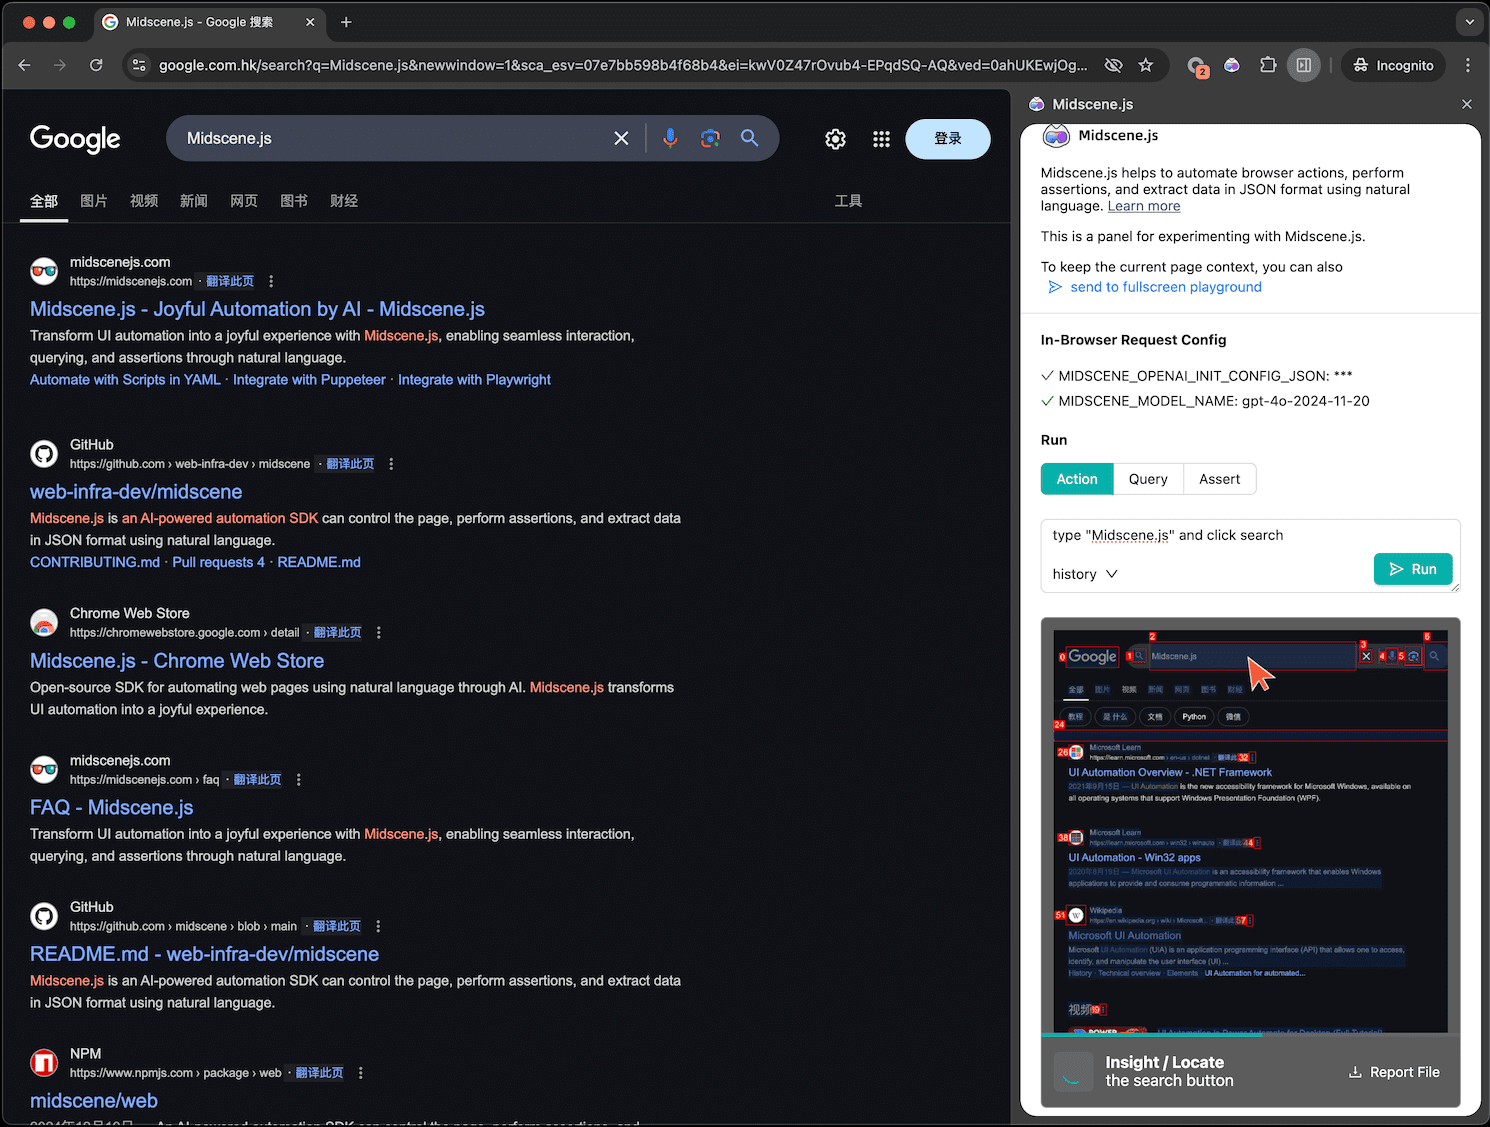Bookmark this page with the star icon
The height and width of the screenshot is (1127, 1490).
(x=1146, y=65)
